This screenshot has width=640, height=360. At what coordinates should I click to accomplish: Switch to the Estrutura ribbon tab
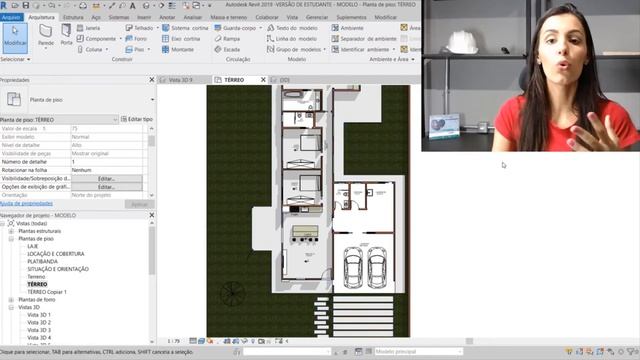tap(73, 17)
